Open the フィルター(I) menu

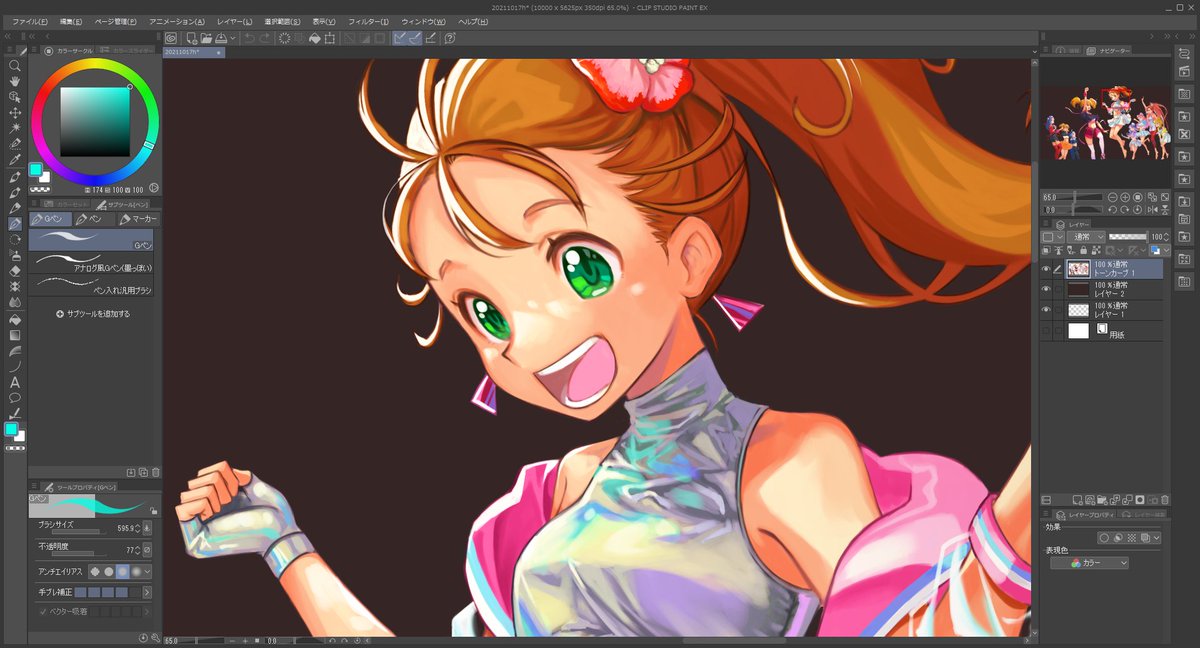point(368,21)
